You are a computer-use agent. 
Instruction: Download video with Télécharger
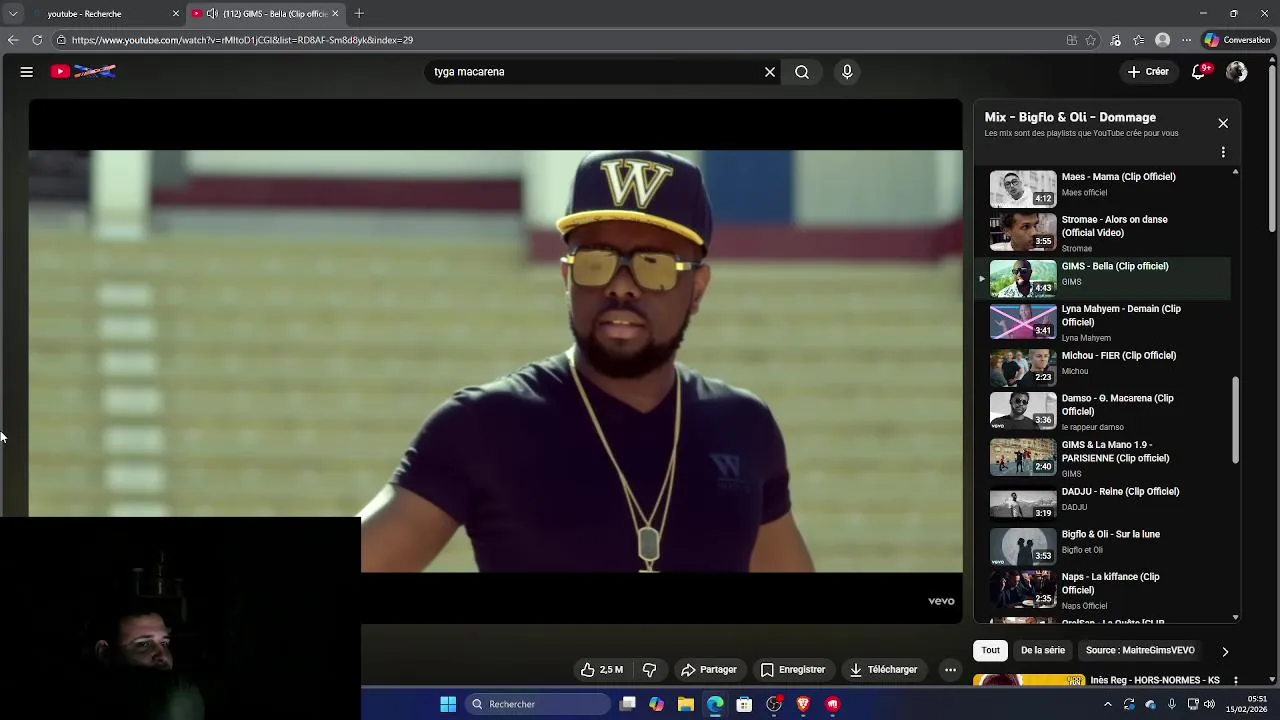pyautogui.click(x=884, y=670)
